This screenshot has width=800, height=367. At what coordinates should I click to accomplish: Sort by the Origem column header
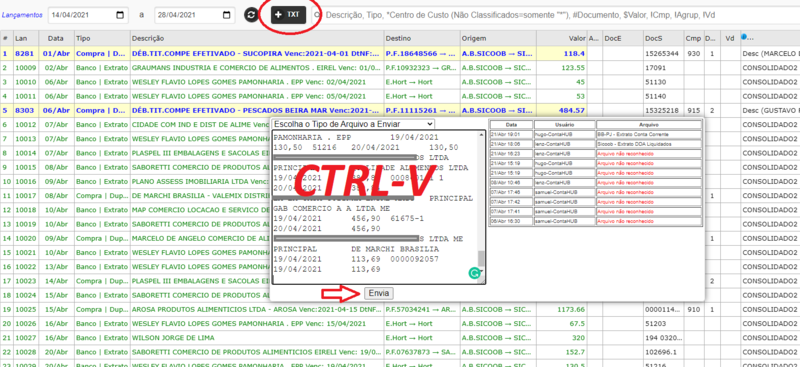[497, 38]
